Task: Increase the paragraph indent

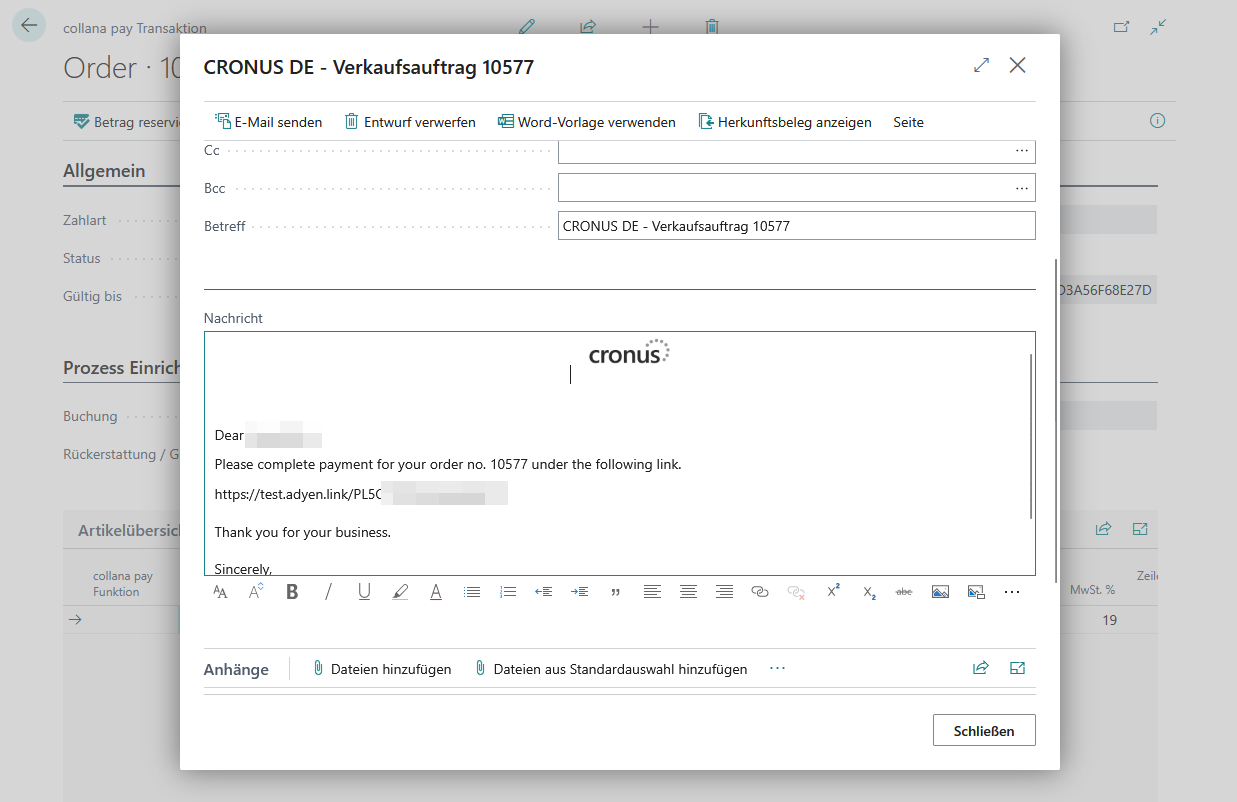Action: (x=580, y=592)
